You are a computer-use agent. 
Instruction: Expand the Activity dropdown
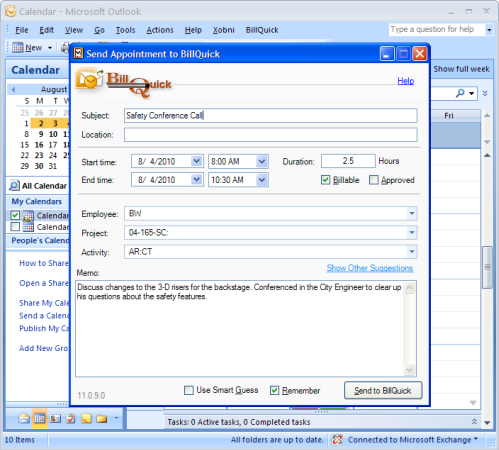tap(412, 252)
